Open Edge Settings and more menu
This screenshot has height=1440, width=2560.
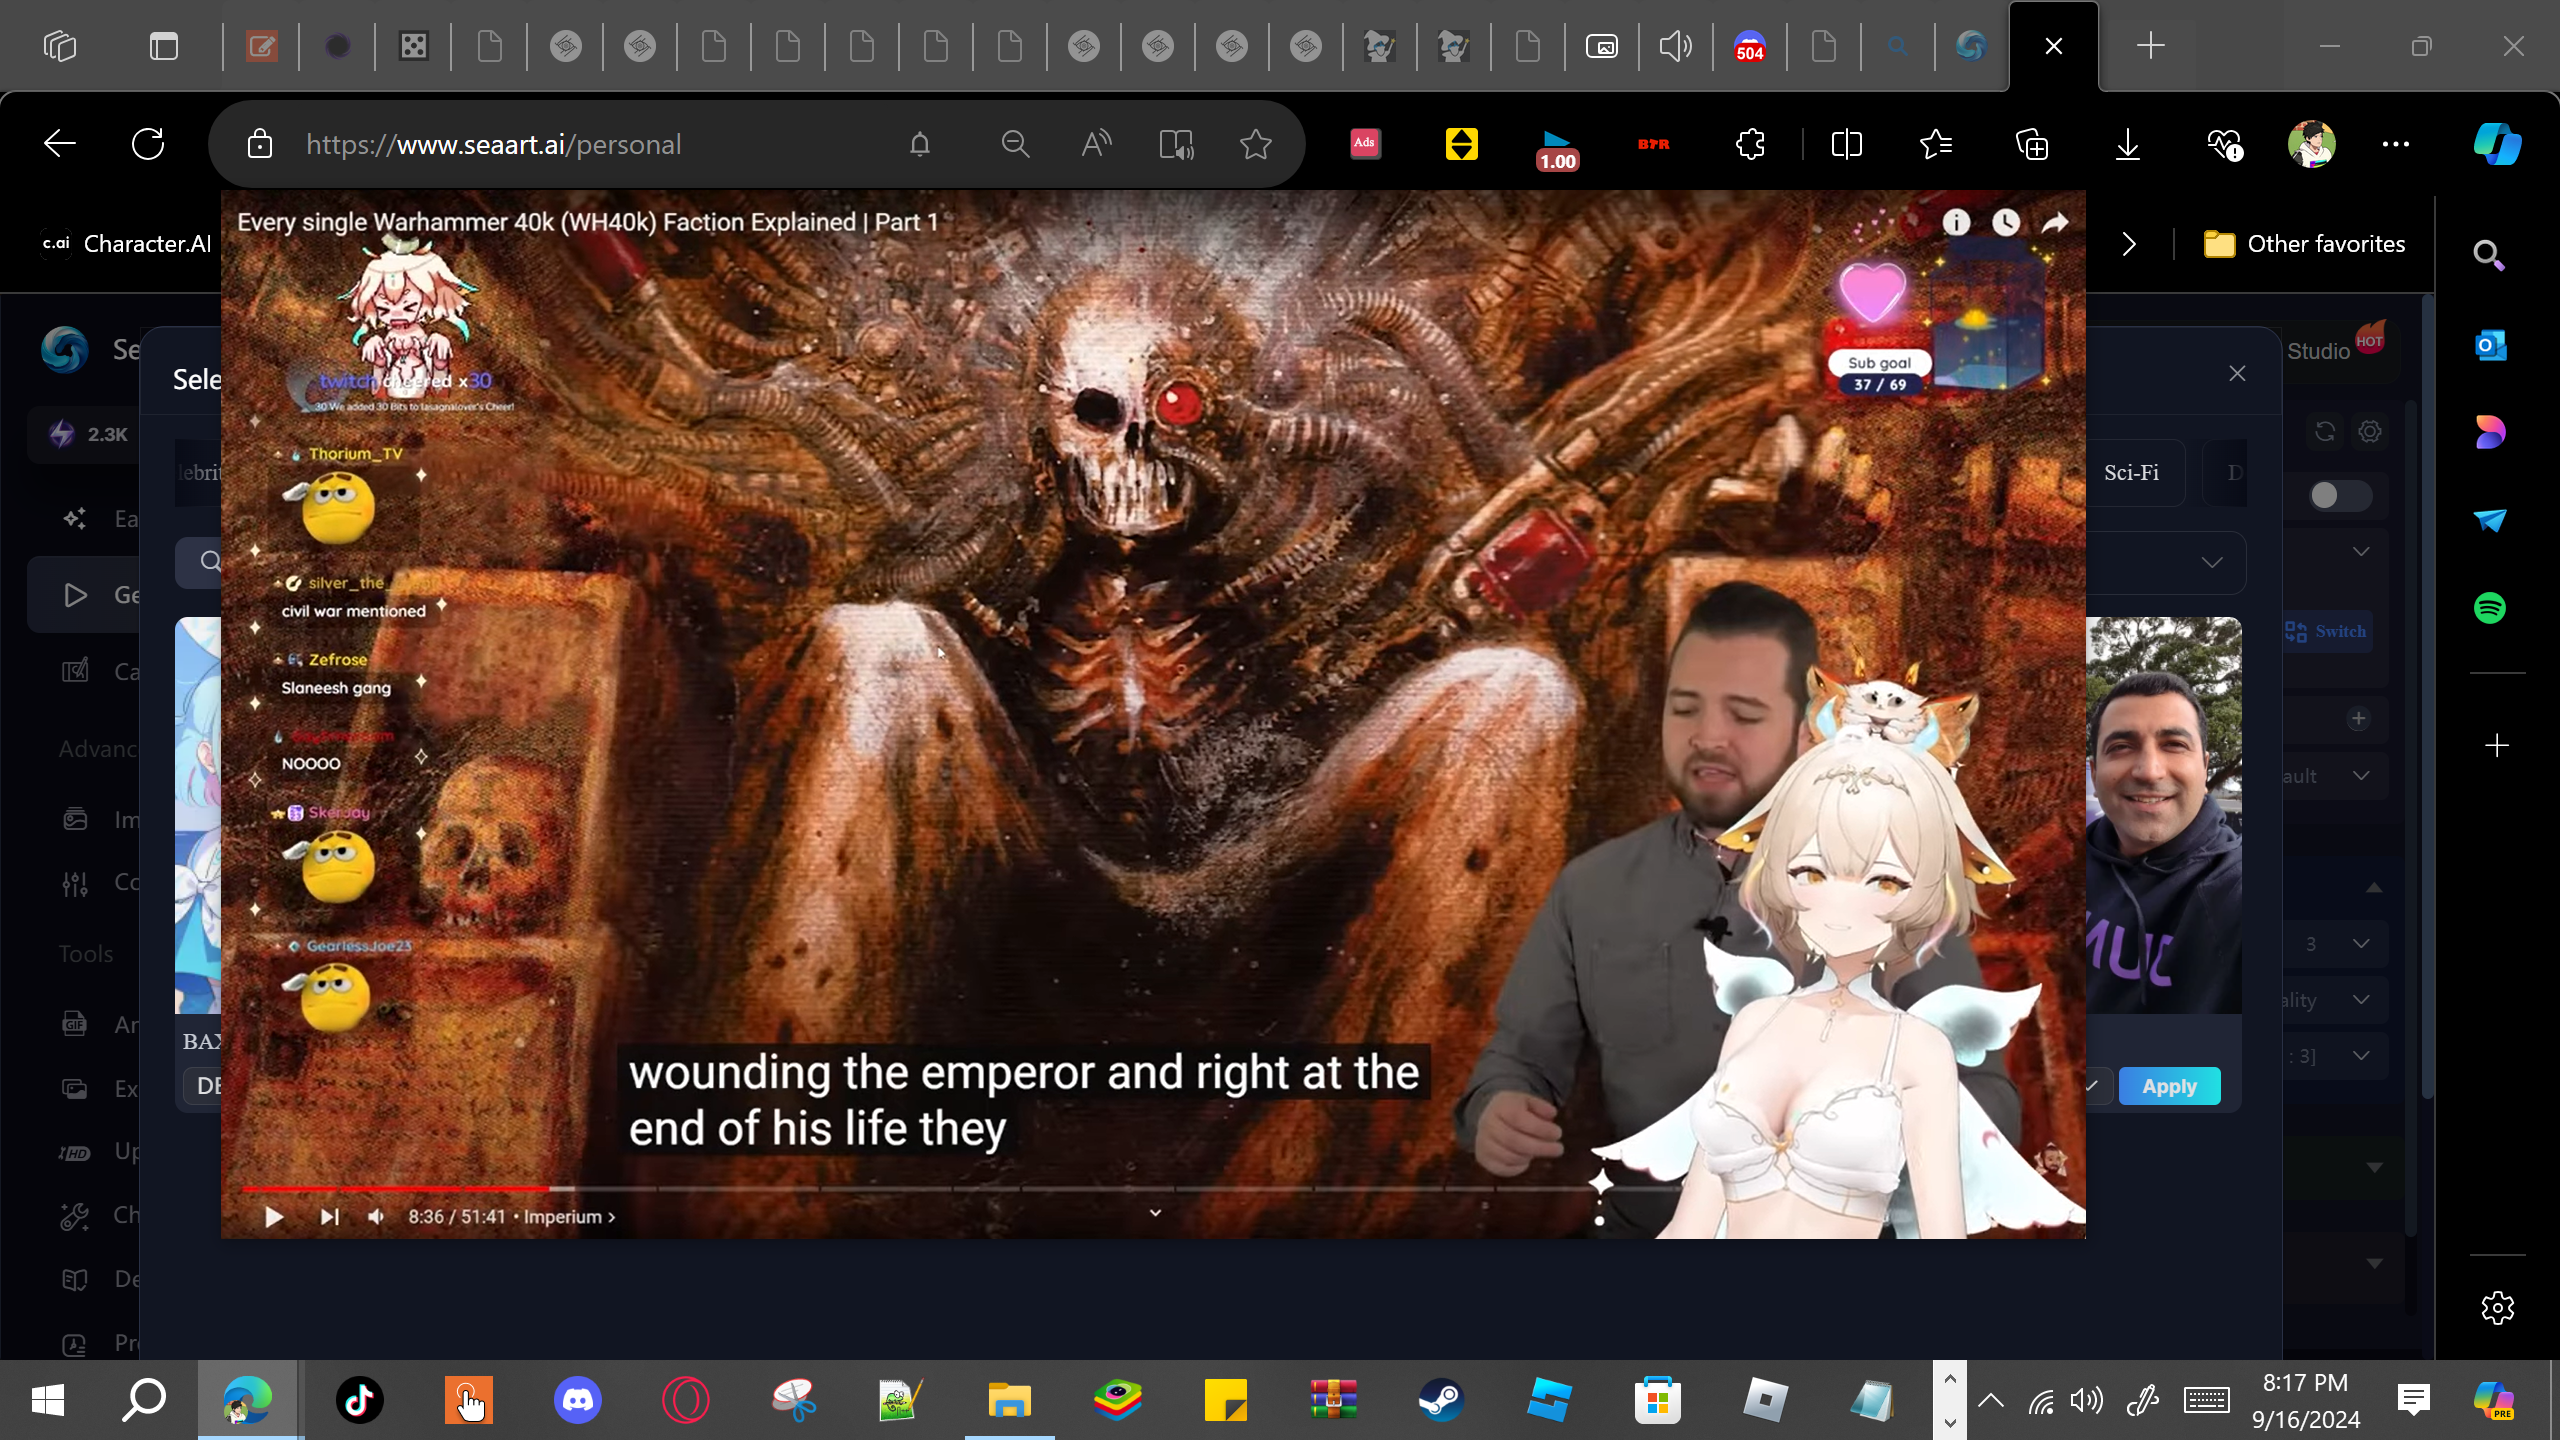[x=2396, y=145]
